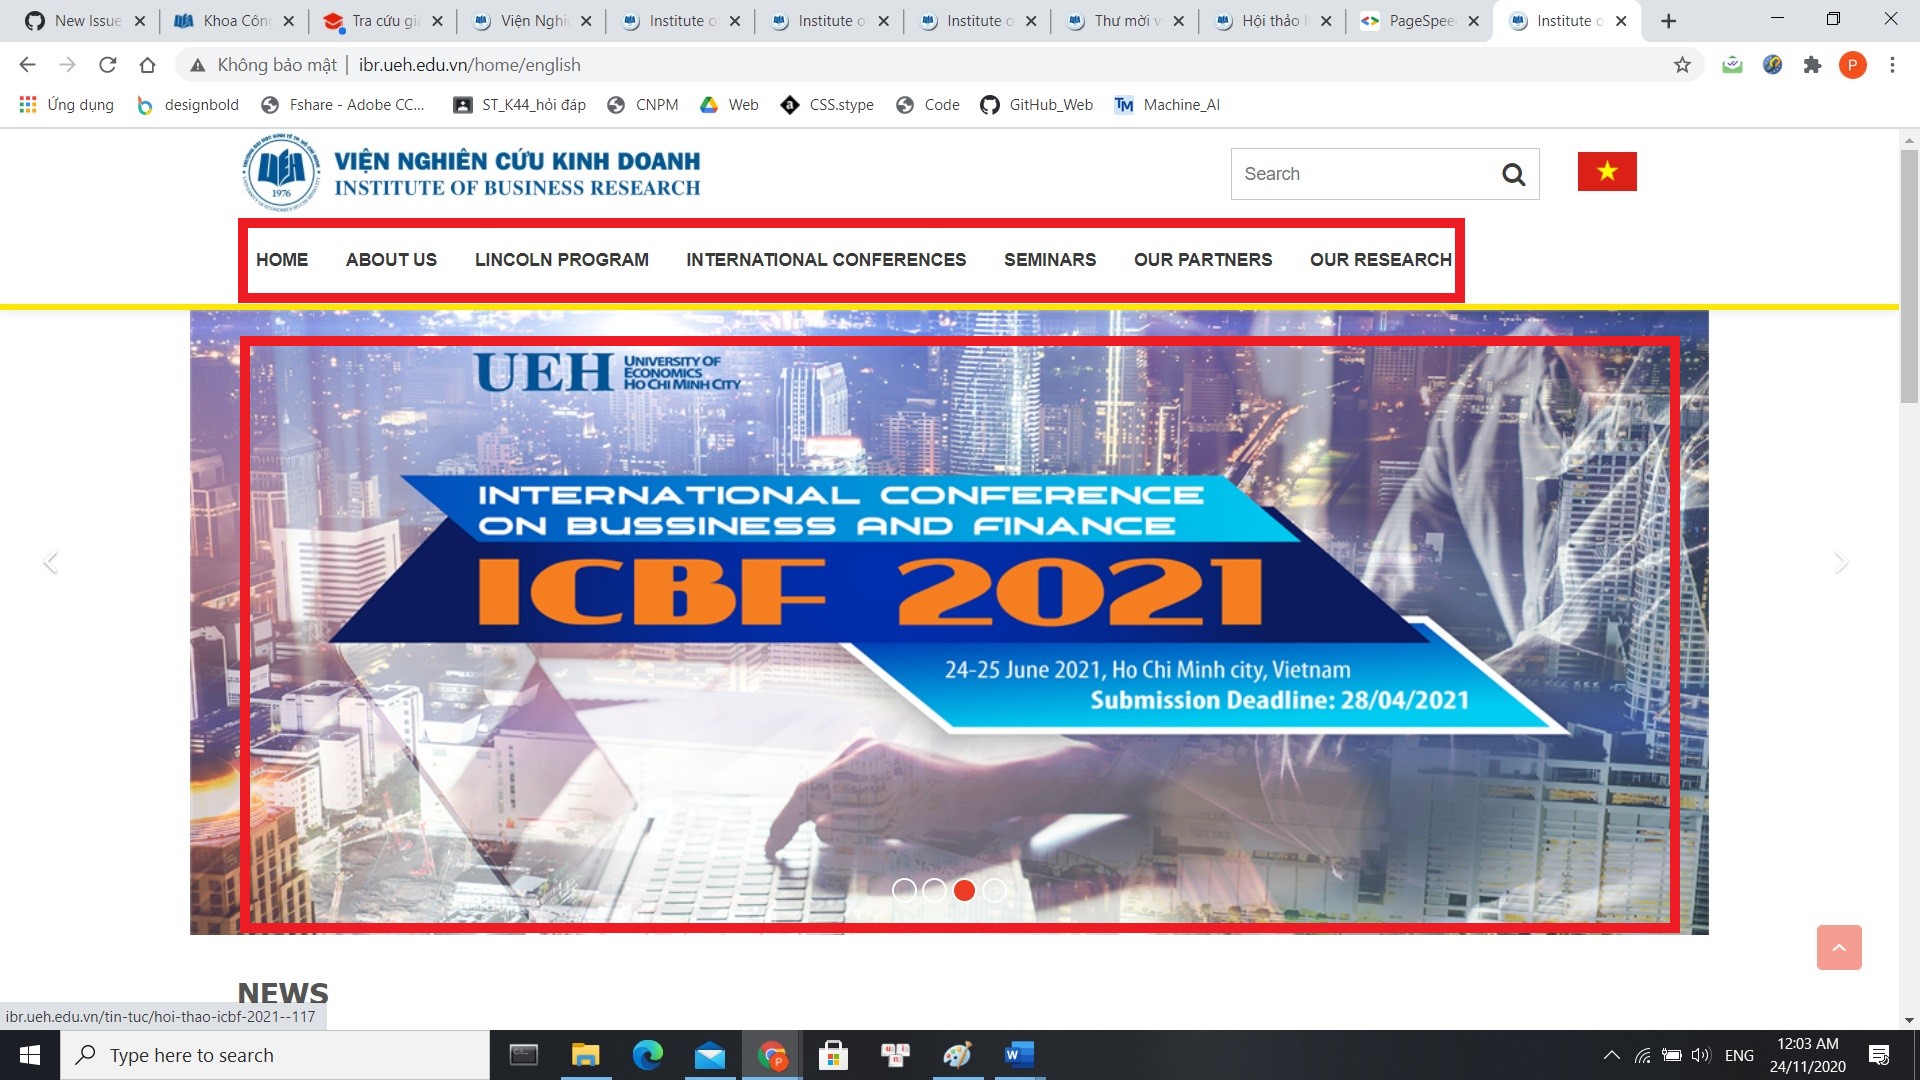
Task: Switch to the PageSpeed browser tab
Action: pos(1418,20)
